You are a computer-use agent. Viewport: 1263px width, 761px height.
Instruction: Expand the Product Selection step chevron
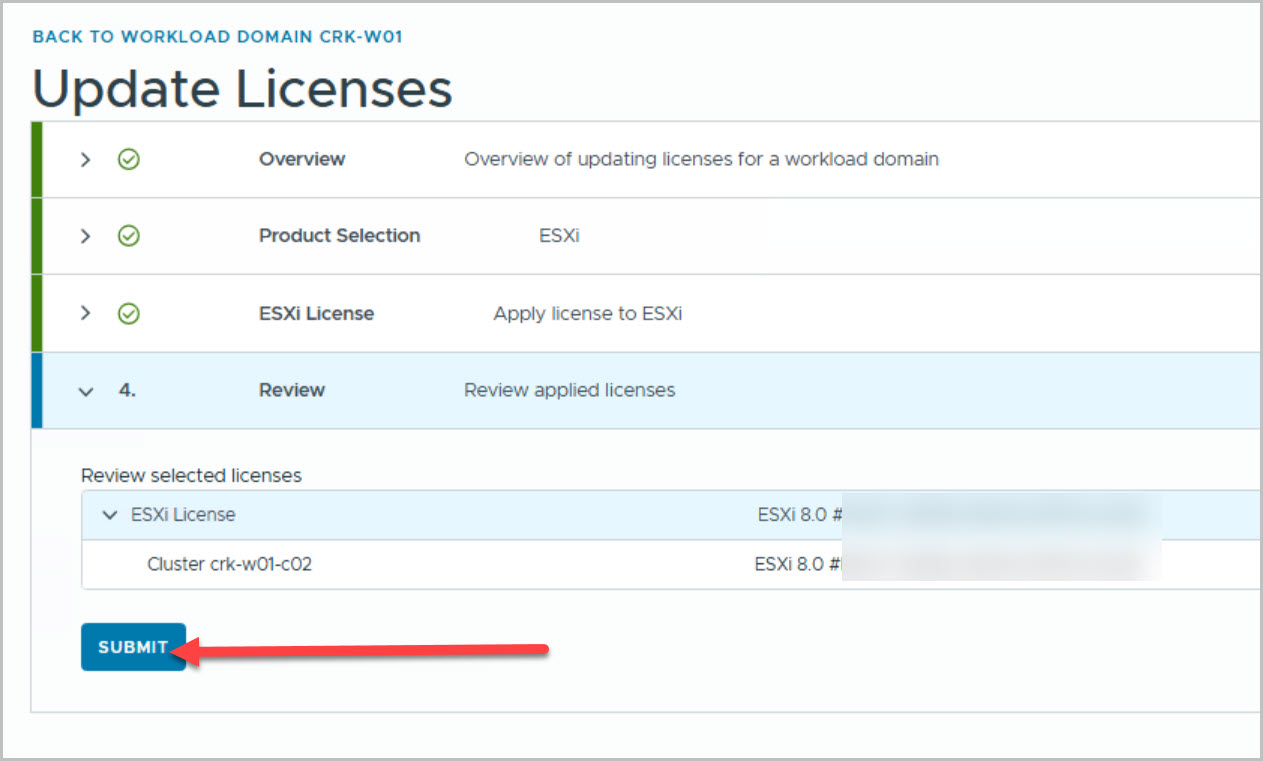[85, 236]
